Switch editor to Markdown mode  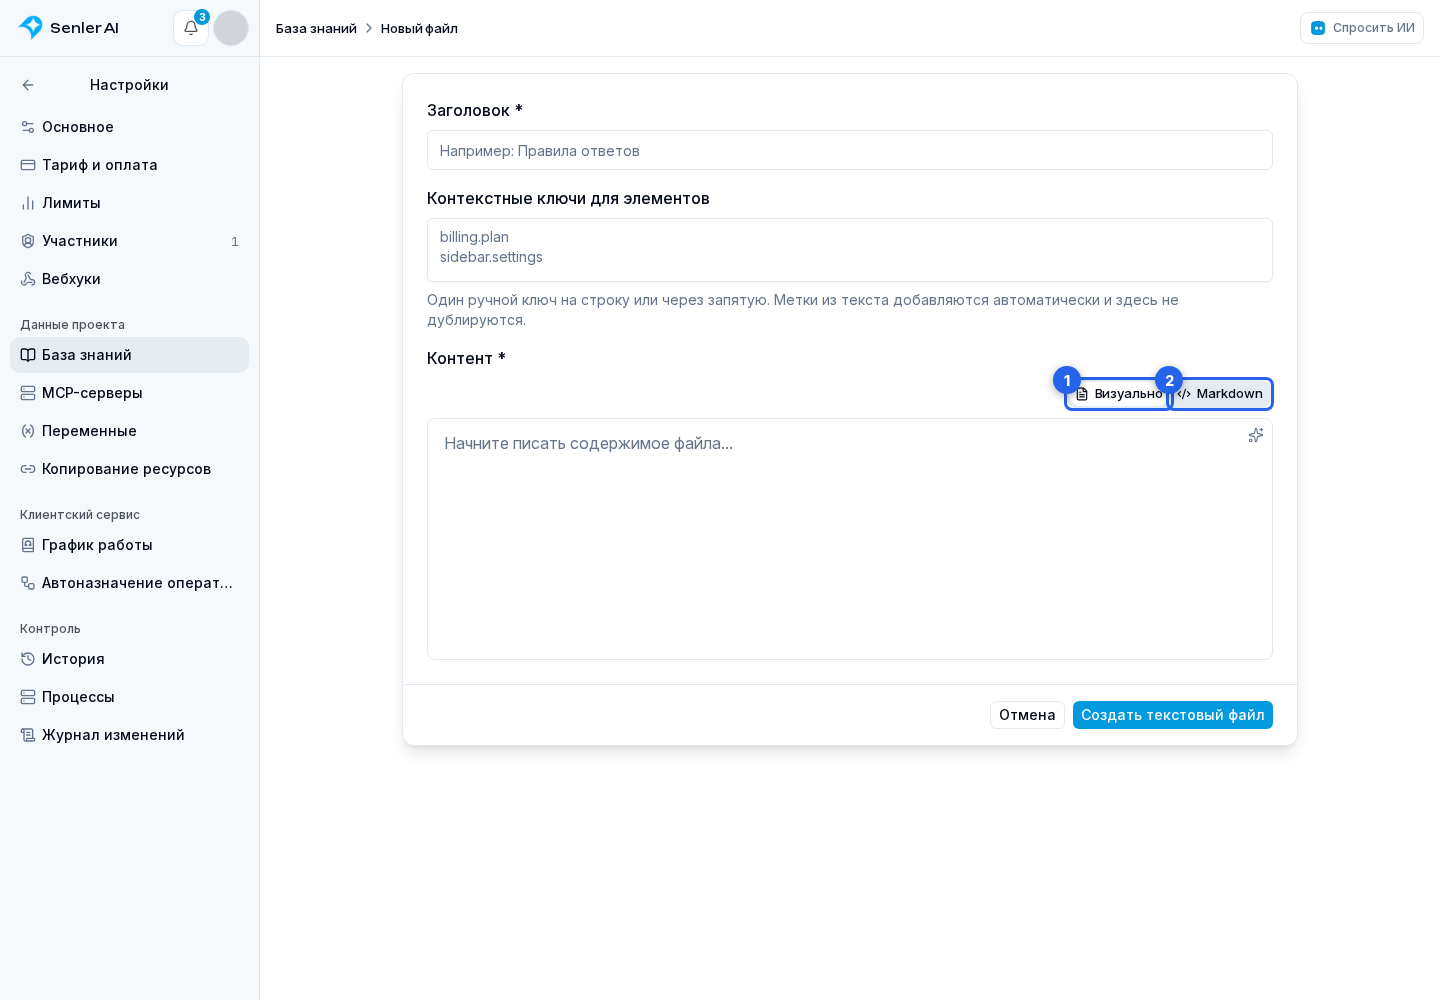pyautogui.click(x=1221, y=394)
